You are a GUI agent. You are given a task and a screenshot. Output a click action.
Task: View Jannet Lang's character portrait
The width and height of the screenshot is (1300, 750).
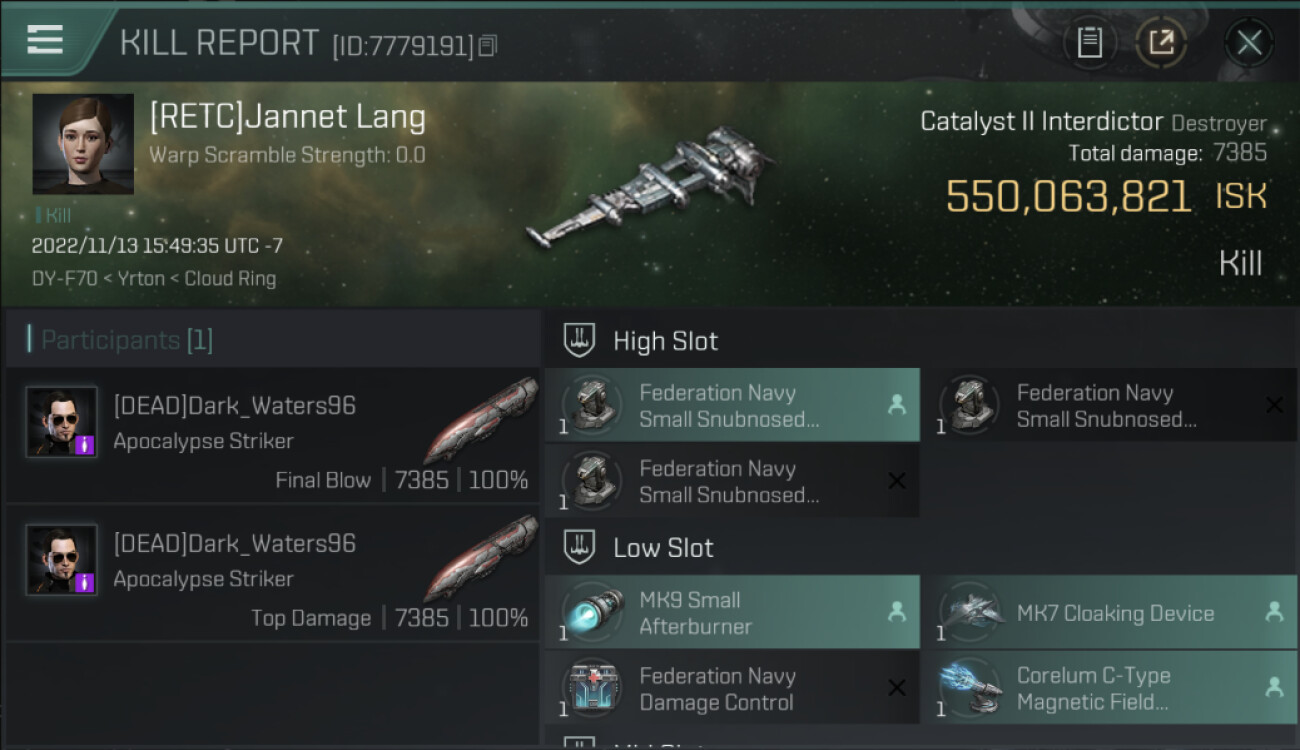(x=83, y=144)
